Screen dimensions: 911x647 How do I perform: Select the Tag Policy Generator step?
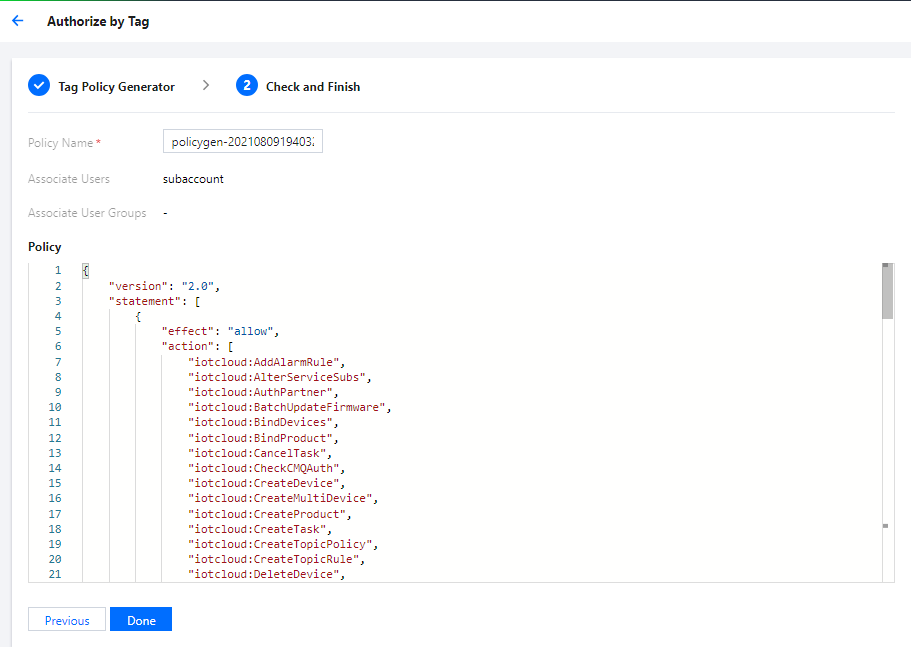click(x=116, y=87)
